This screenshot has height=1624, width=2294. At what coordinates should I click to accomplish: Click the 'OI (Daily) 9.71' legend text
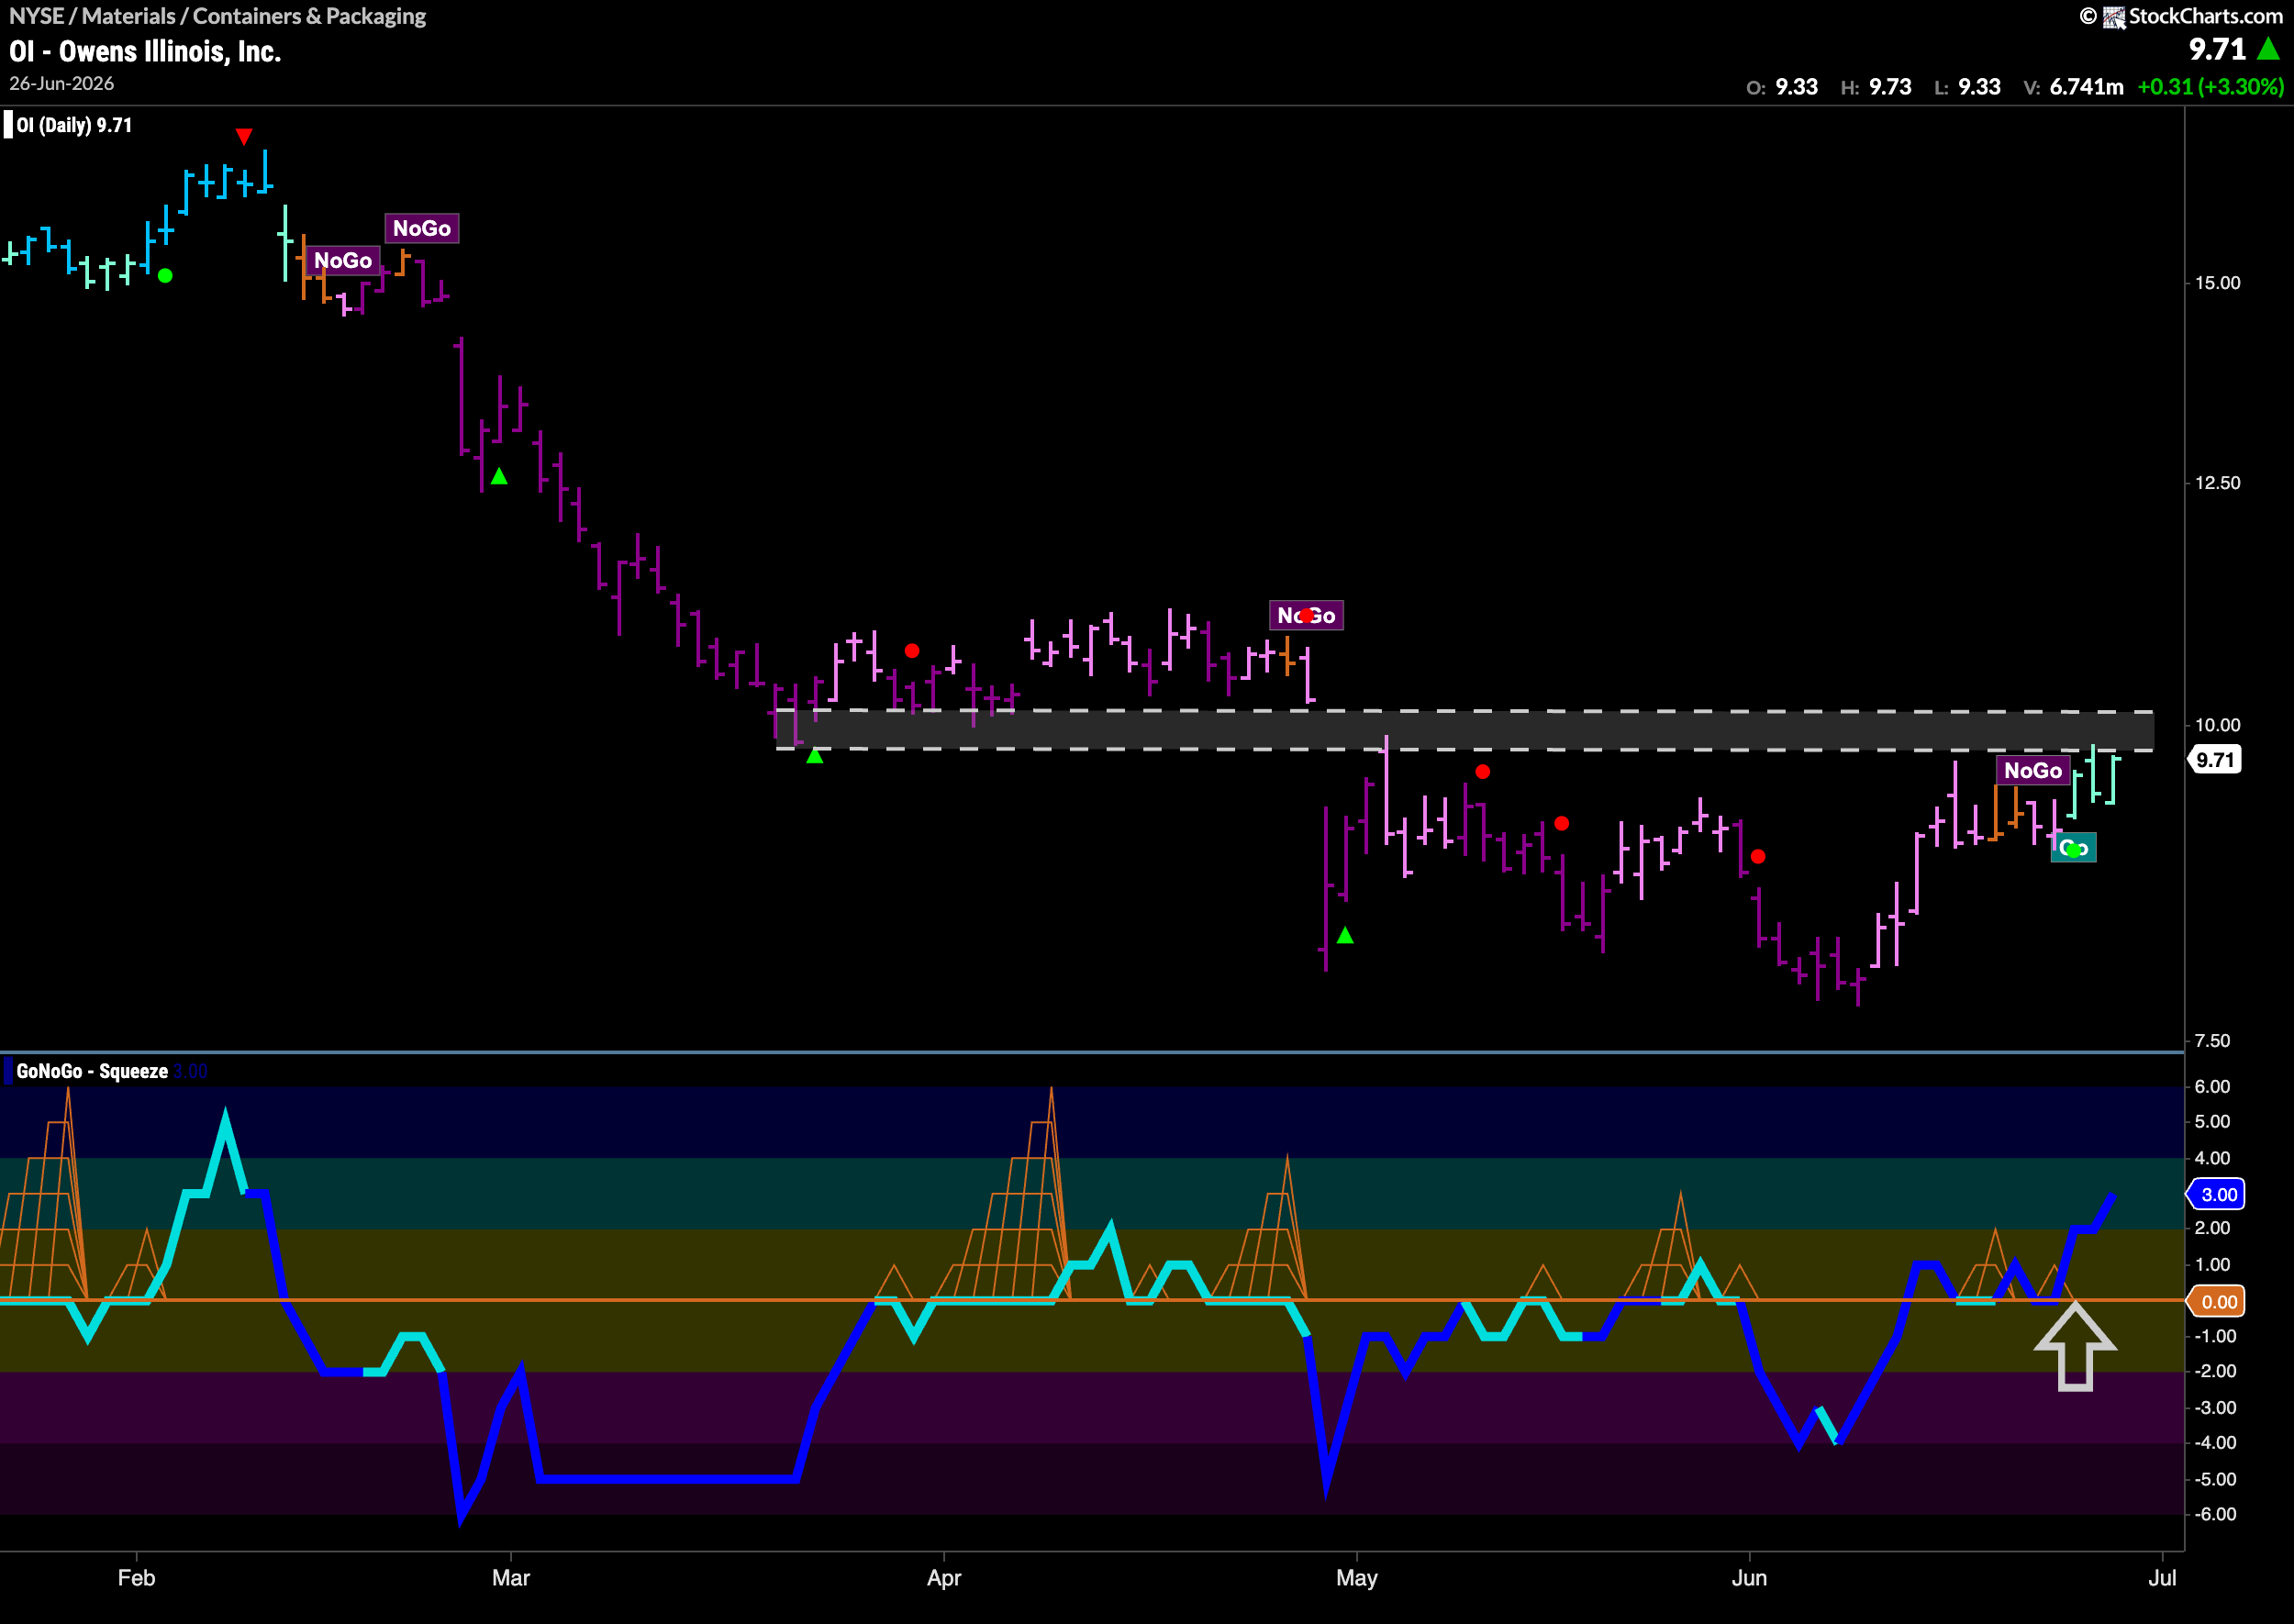point(74,125)
